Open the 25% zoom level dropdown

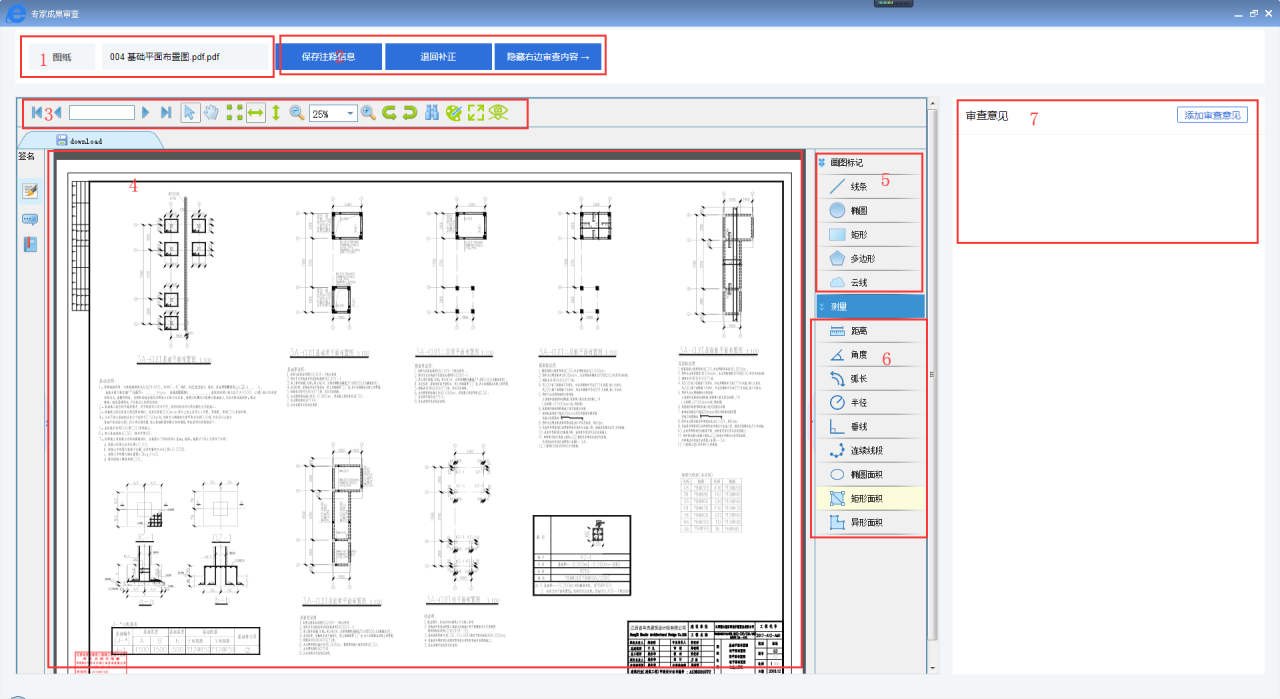tap(351, 114)
